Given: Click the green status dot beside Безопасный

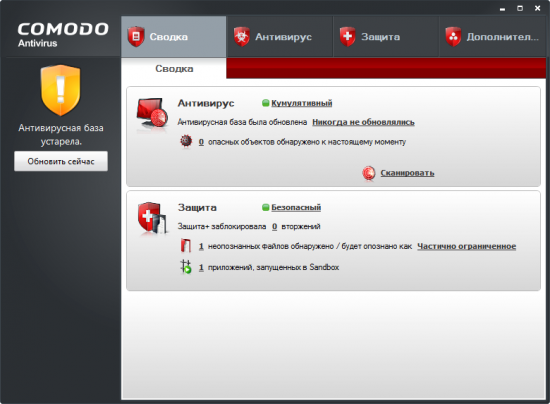Looking at the screenshot, I should click(x=266, y=207).
